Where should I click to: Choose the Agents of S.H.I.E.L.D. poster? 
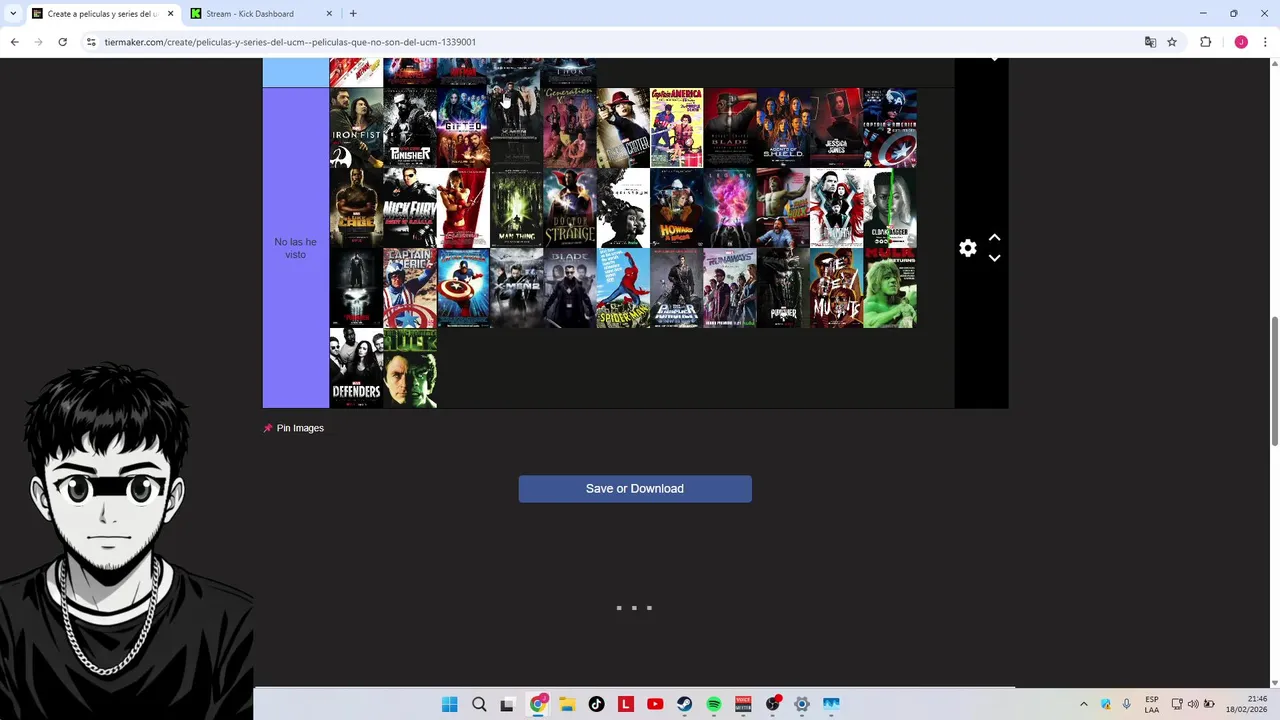point(783,128)
